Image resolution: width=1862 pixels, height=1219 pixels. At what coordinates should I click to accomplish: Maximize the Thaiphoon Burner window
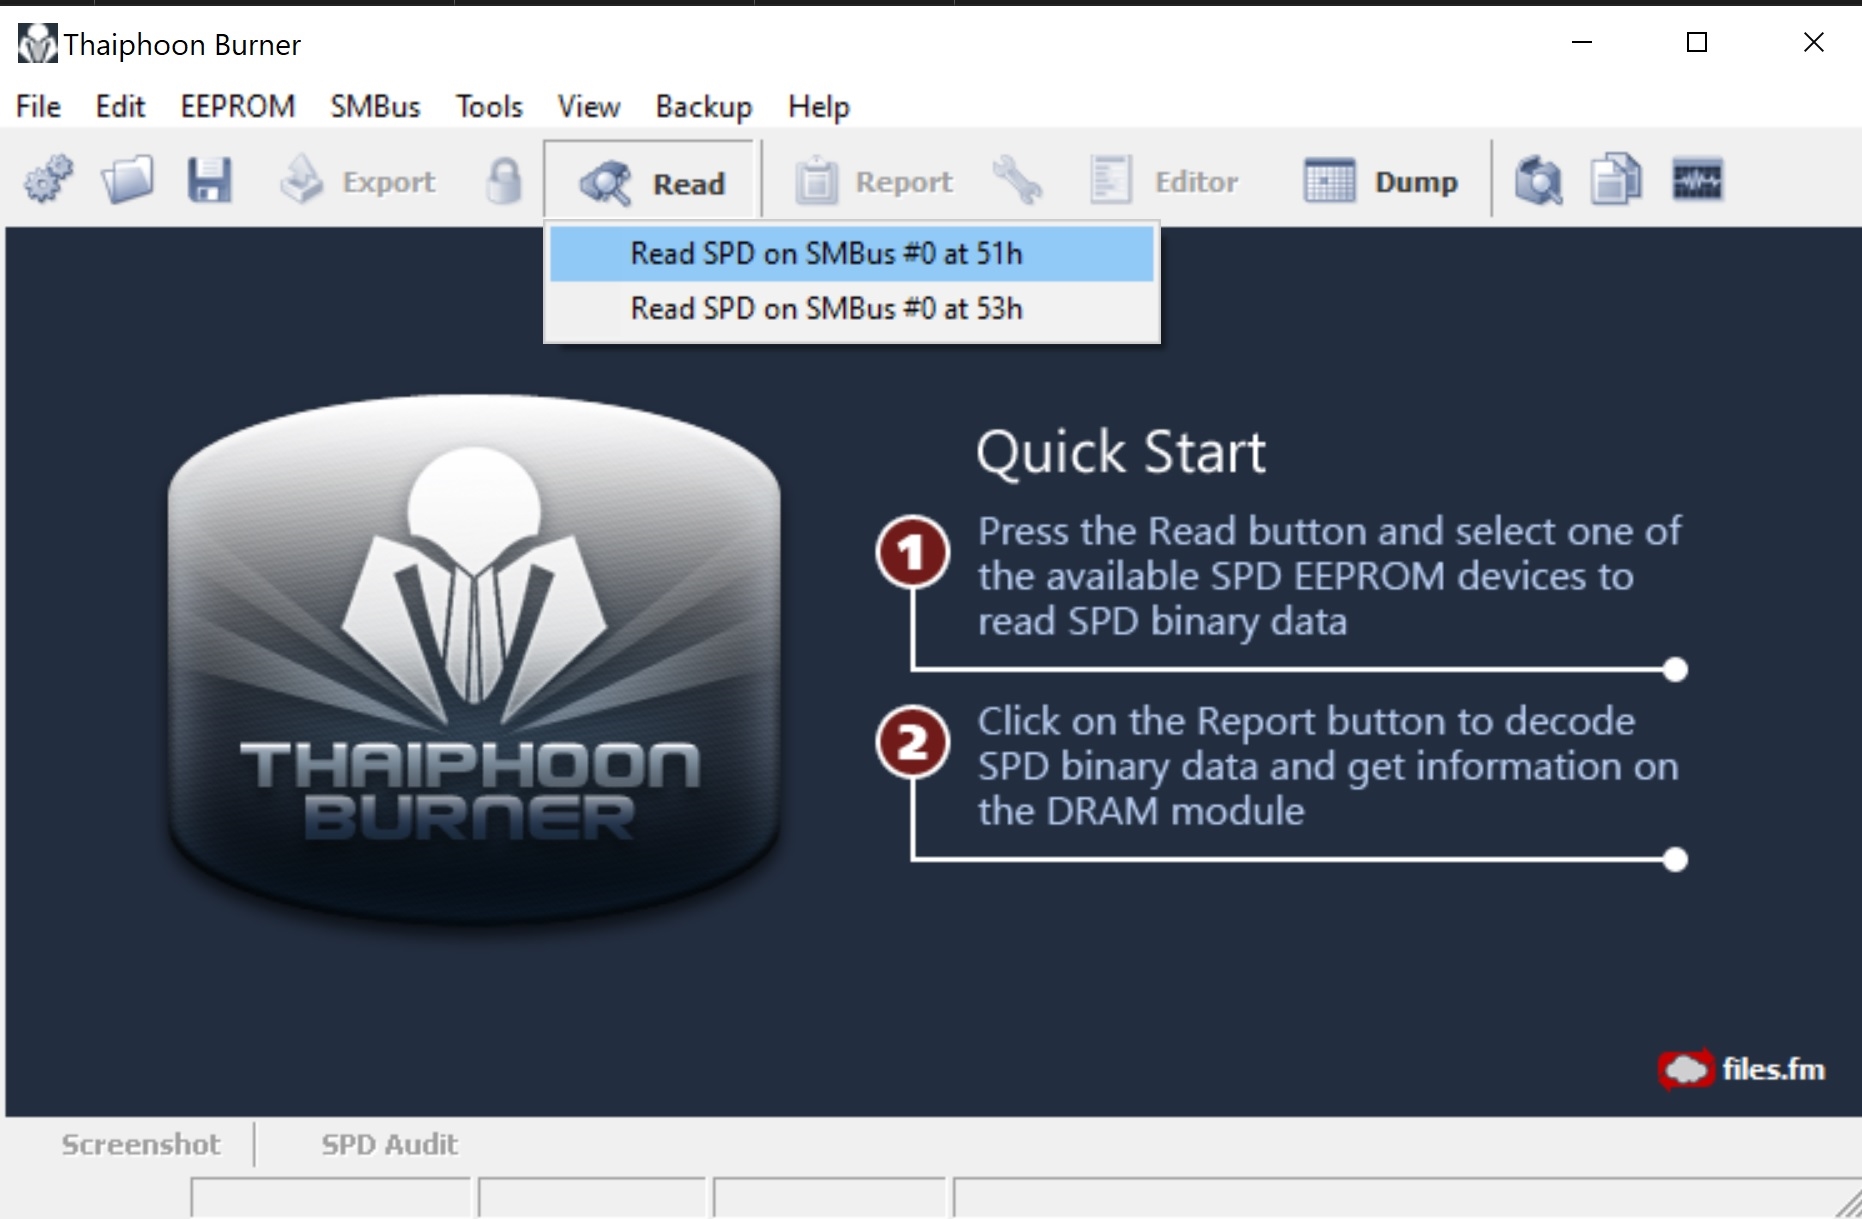(1697, 42)
